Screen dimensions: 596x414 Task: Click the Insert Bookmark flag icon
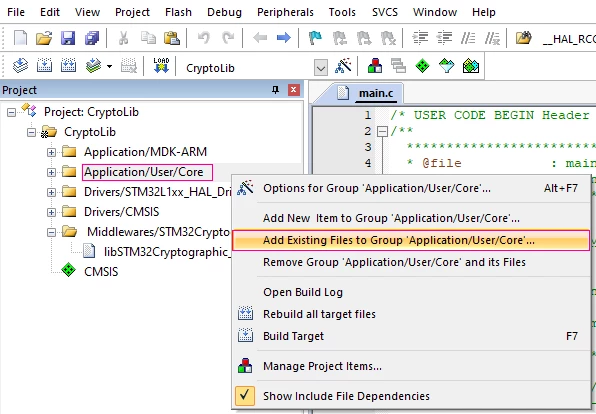click(315, 38)
